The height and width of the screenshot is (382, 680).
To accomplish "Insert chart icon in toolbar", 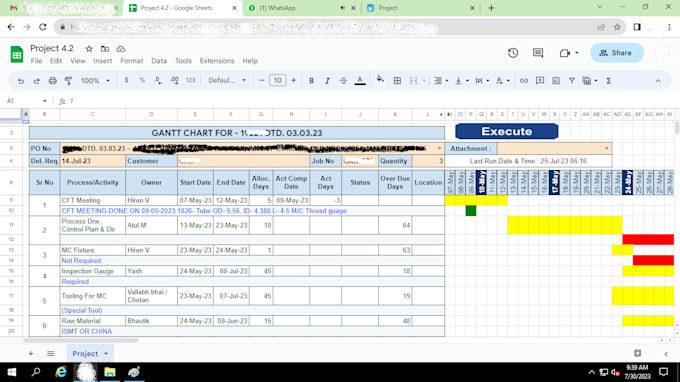I will coord(556,81).
